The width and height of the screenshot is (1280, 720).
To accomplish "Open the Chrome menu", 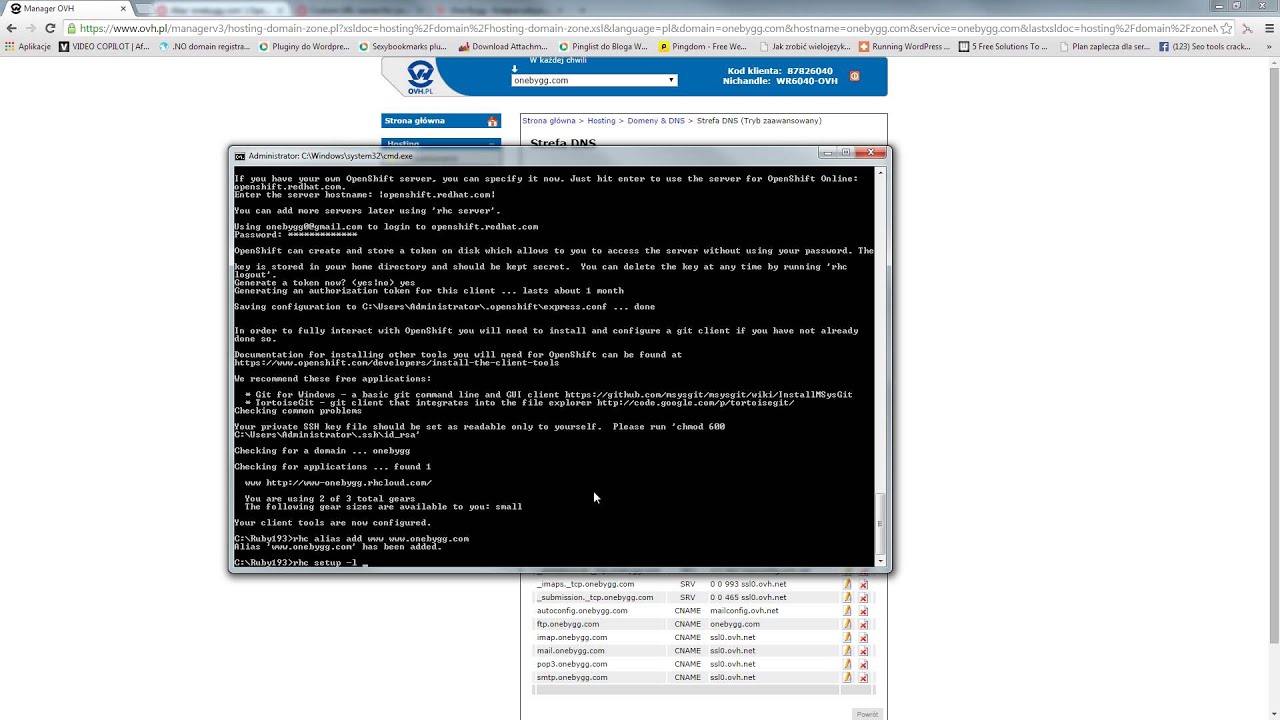I will coord(1267,28).
